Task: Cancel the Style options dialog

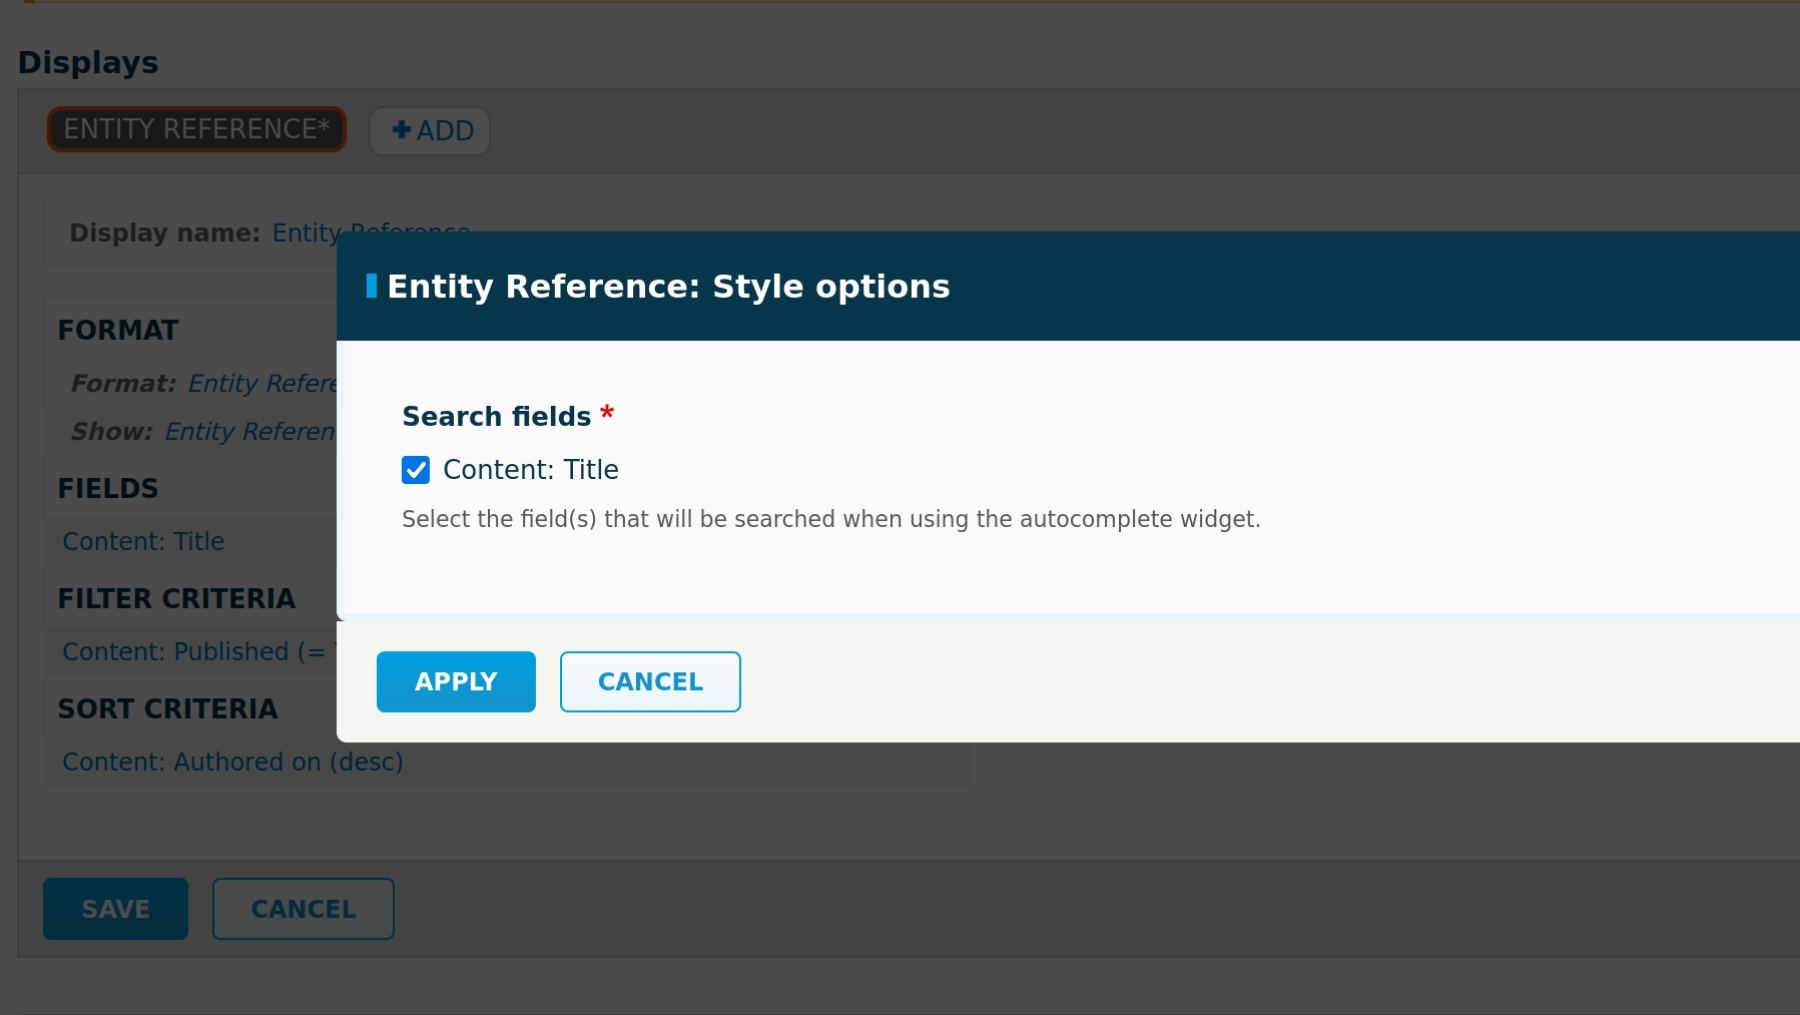Action: [650, 682]
